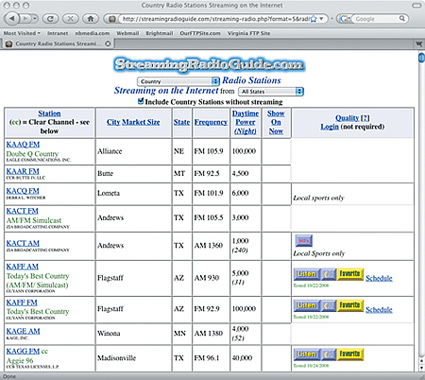Open the Brightmail bookmark
Screen dimensions: 425x380
tap(159, 33)
